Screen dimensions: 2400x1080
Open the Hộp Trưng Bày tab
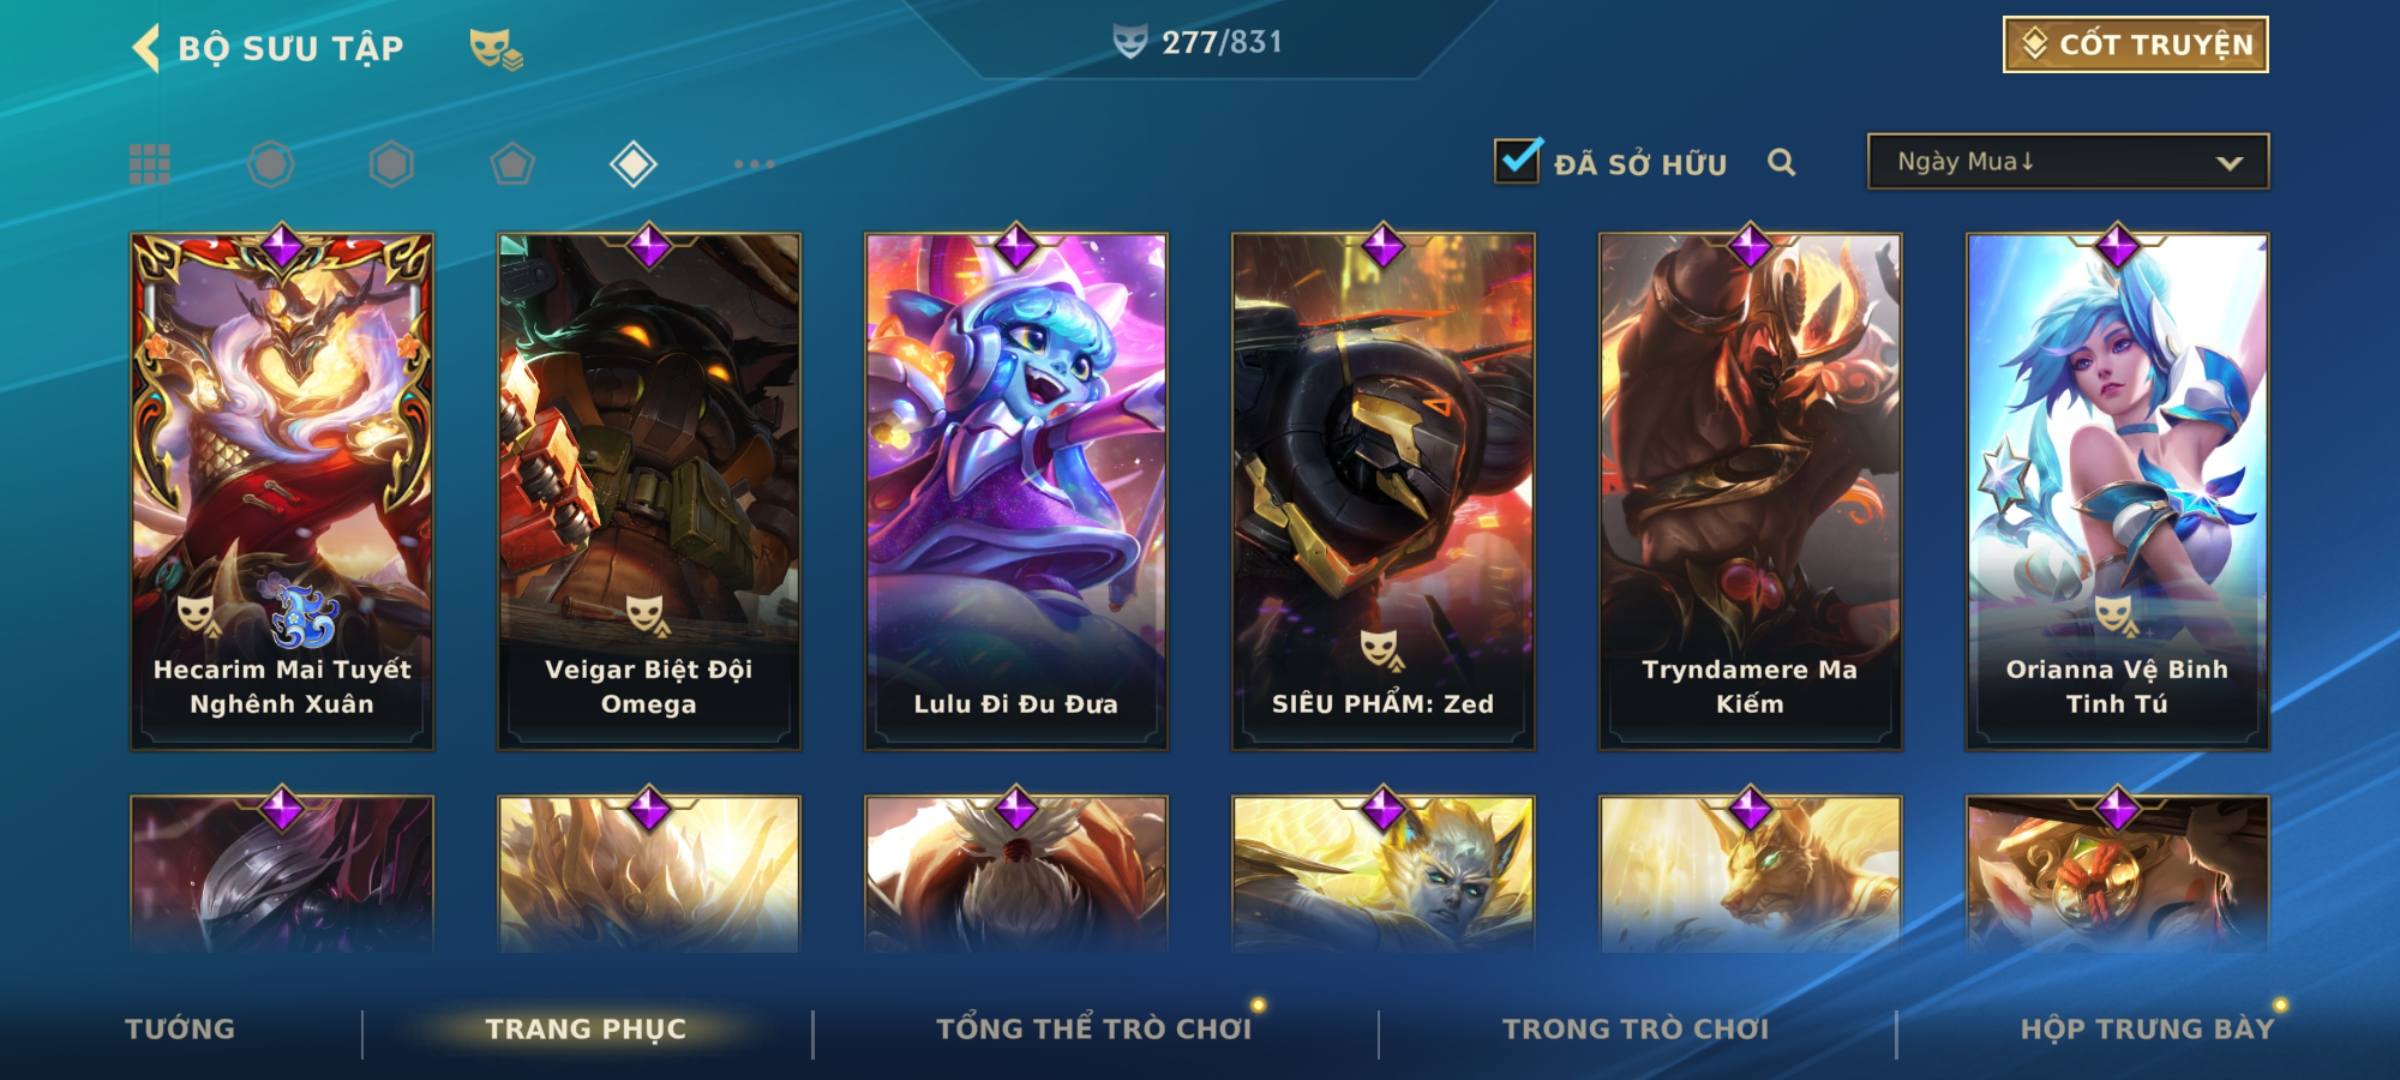pyautogui.click(x=2147, y=1029)
